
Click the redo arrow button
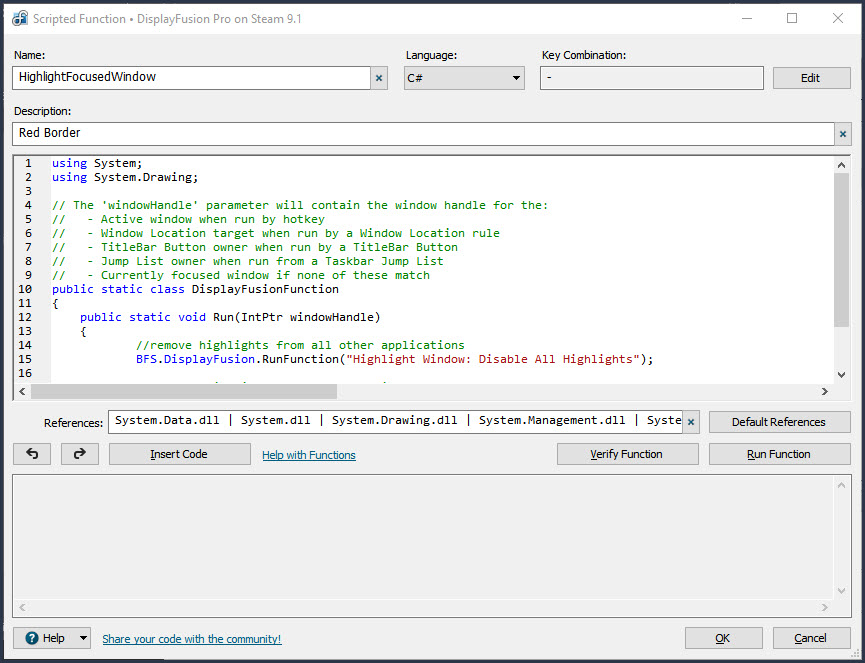tap(80, 454)
